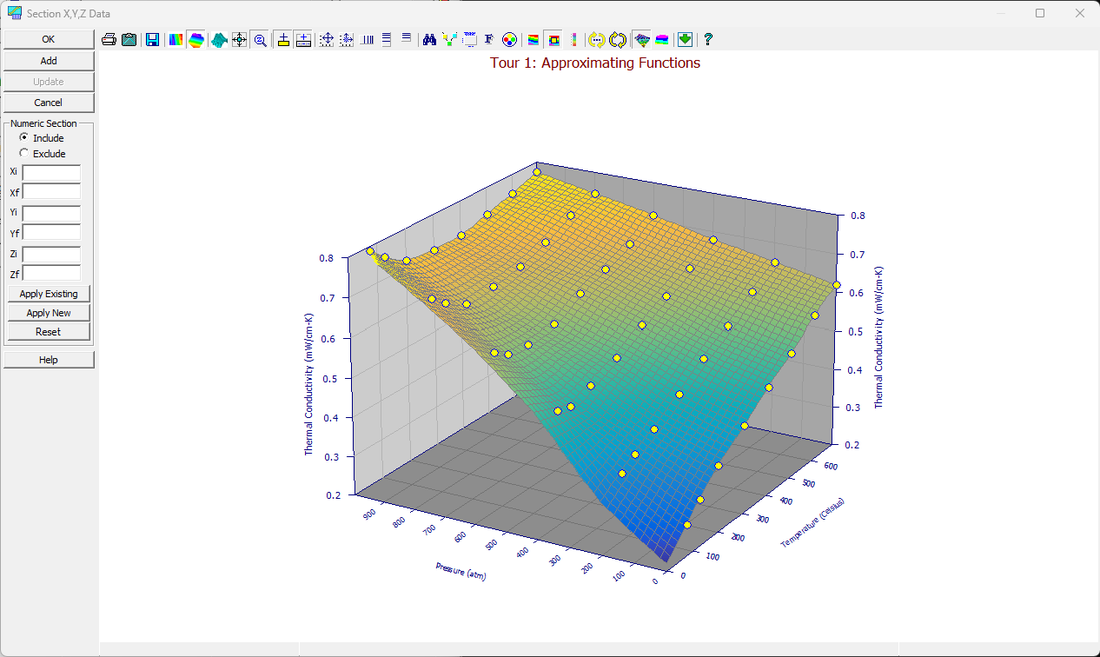Click the Yf input field

tap(51, 233)
